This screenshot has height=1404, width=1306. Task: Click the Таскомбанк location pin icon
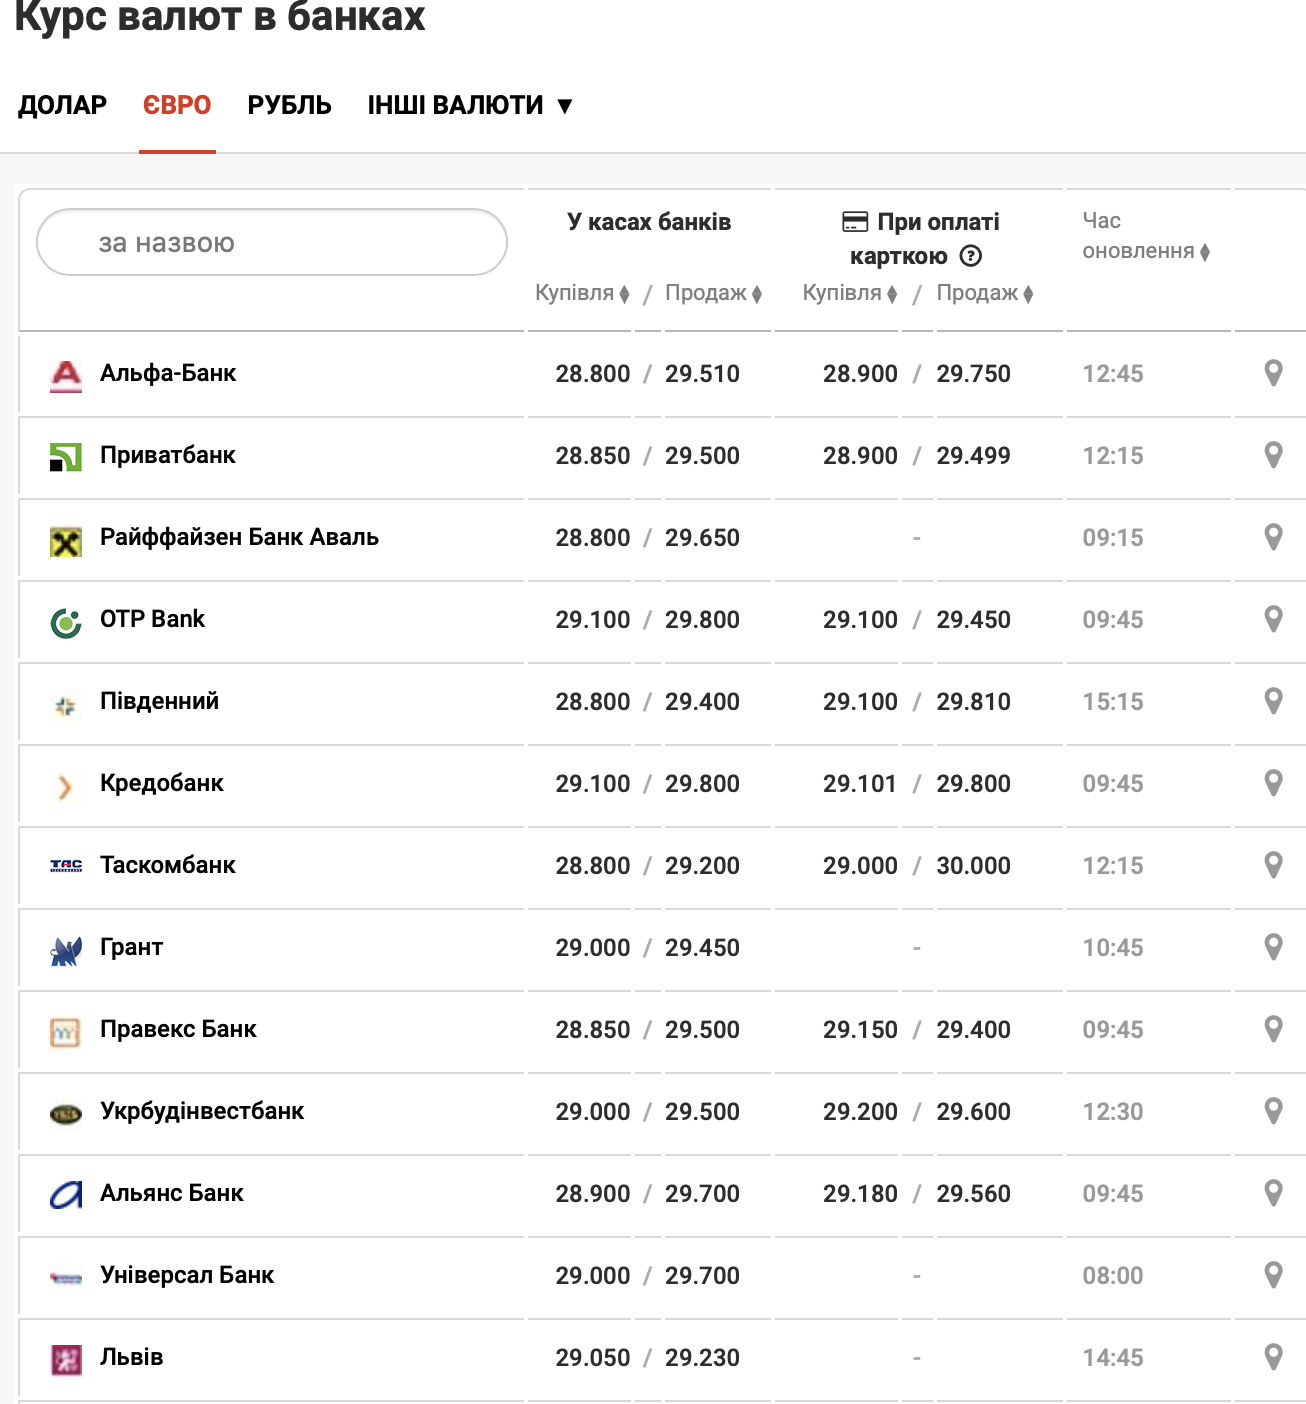1273,865
